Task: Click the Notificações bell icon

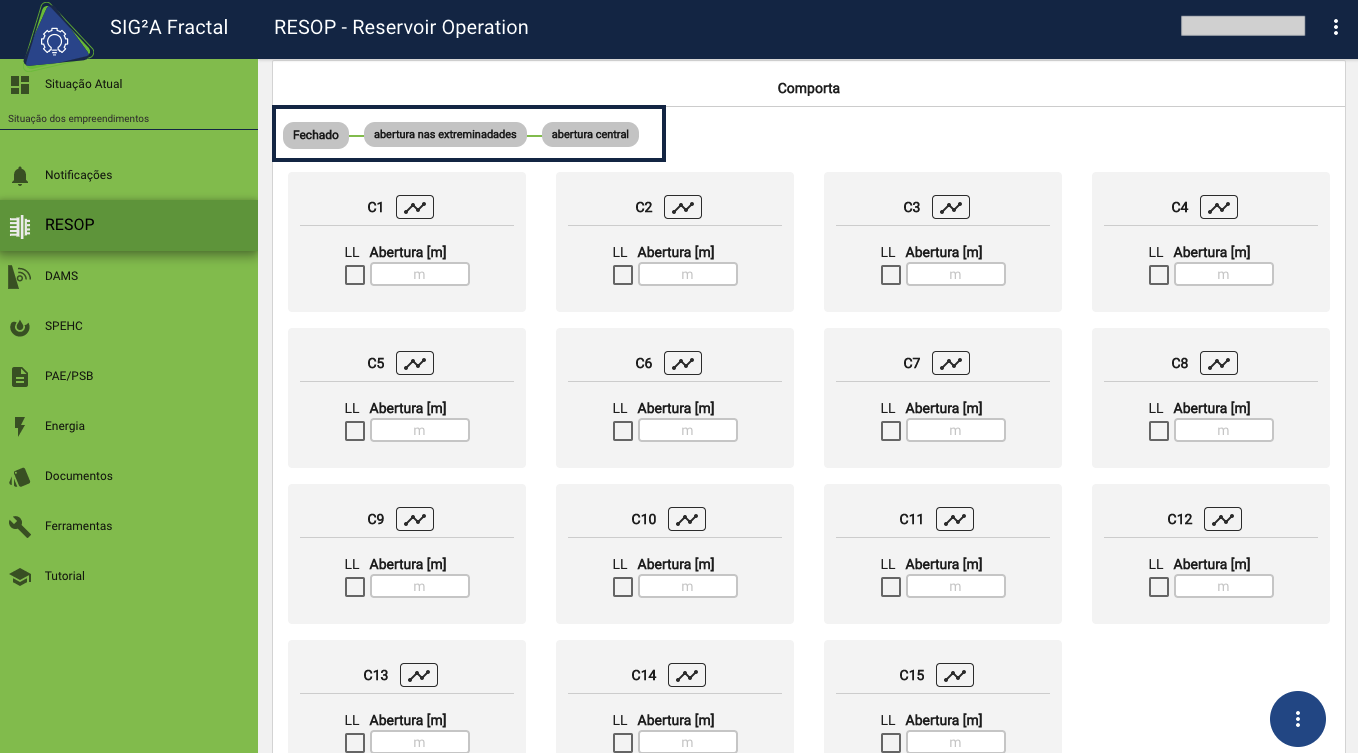Action: pyautogui.click(x=20, y=175)
